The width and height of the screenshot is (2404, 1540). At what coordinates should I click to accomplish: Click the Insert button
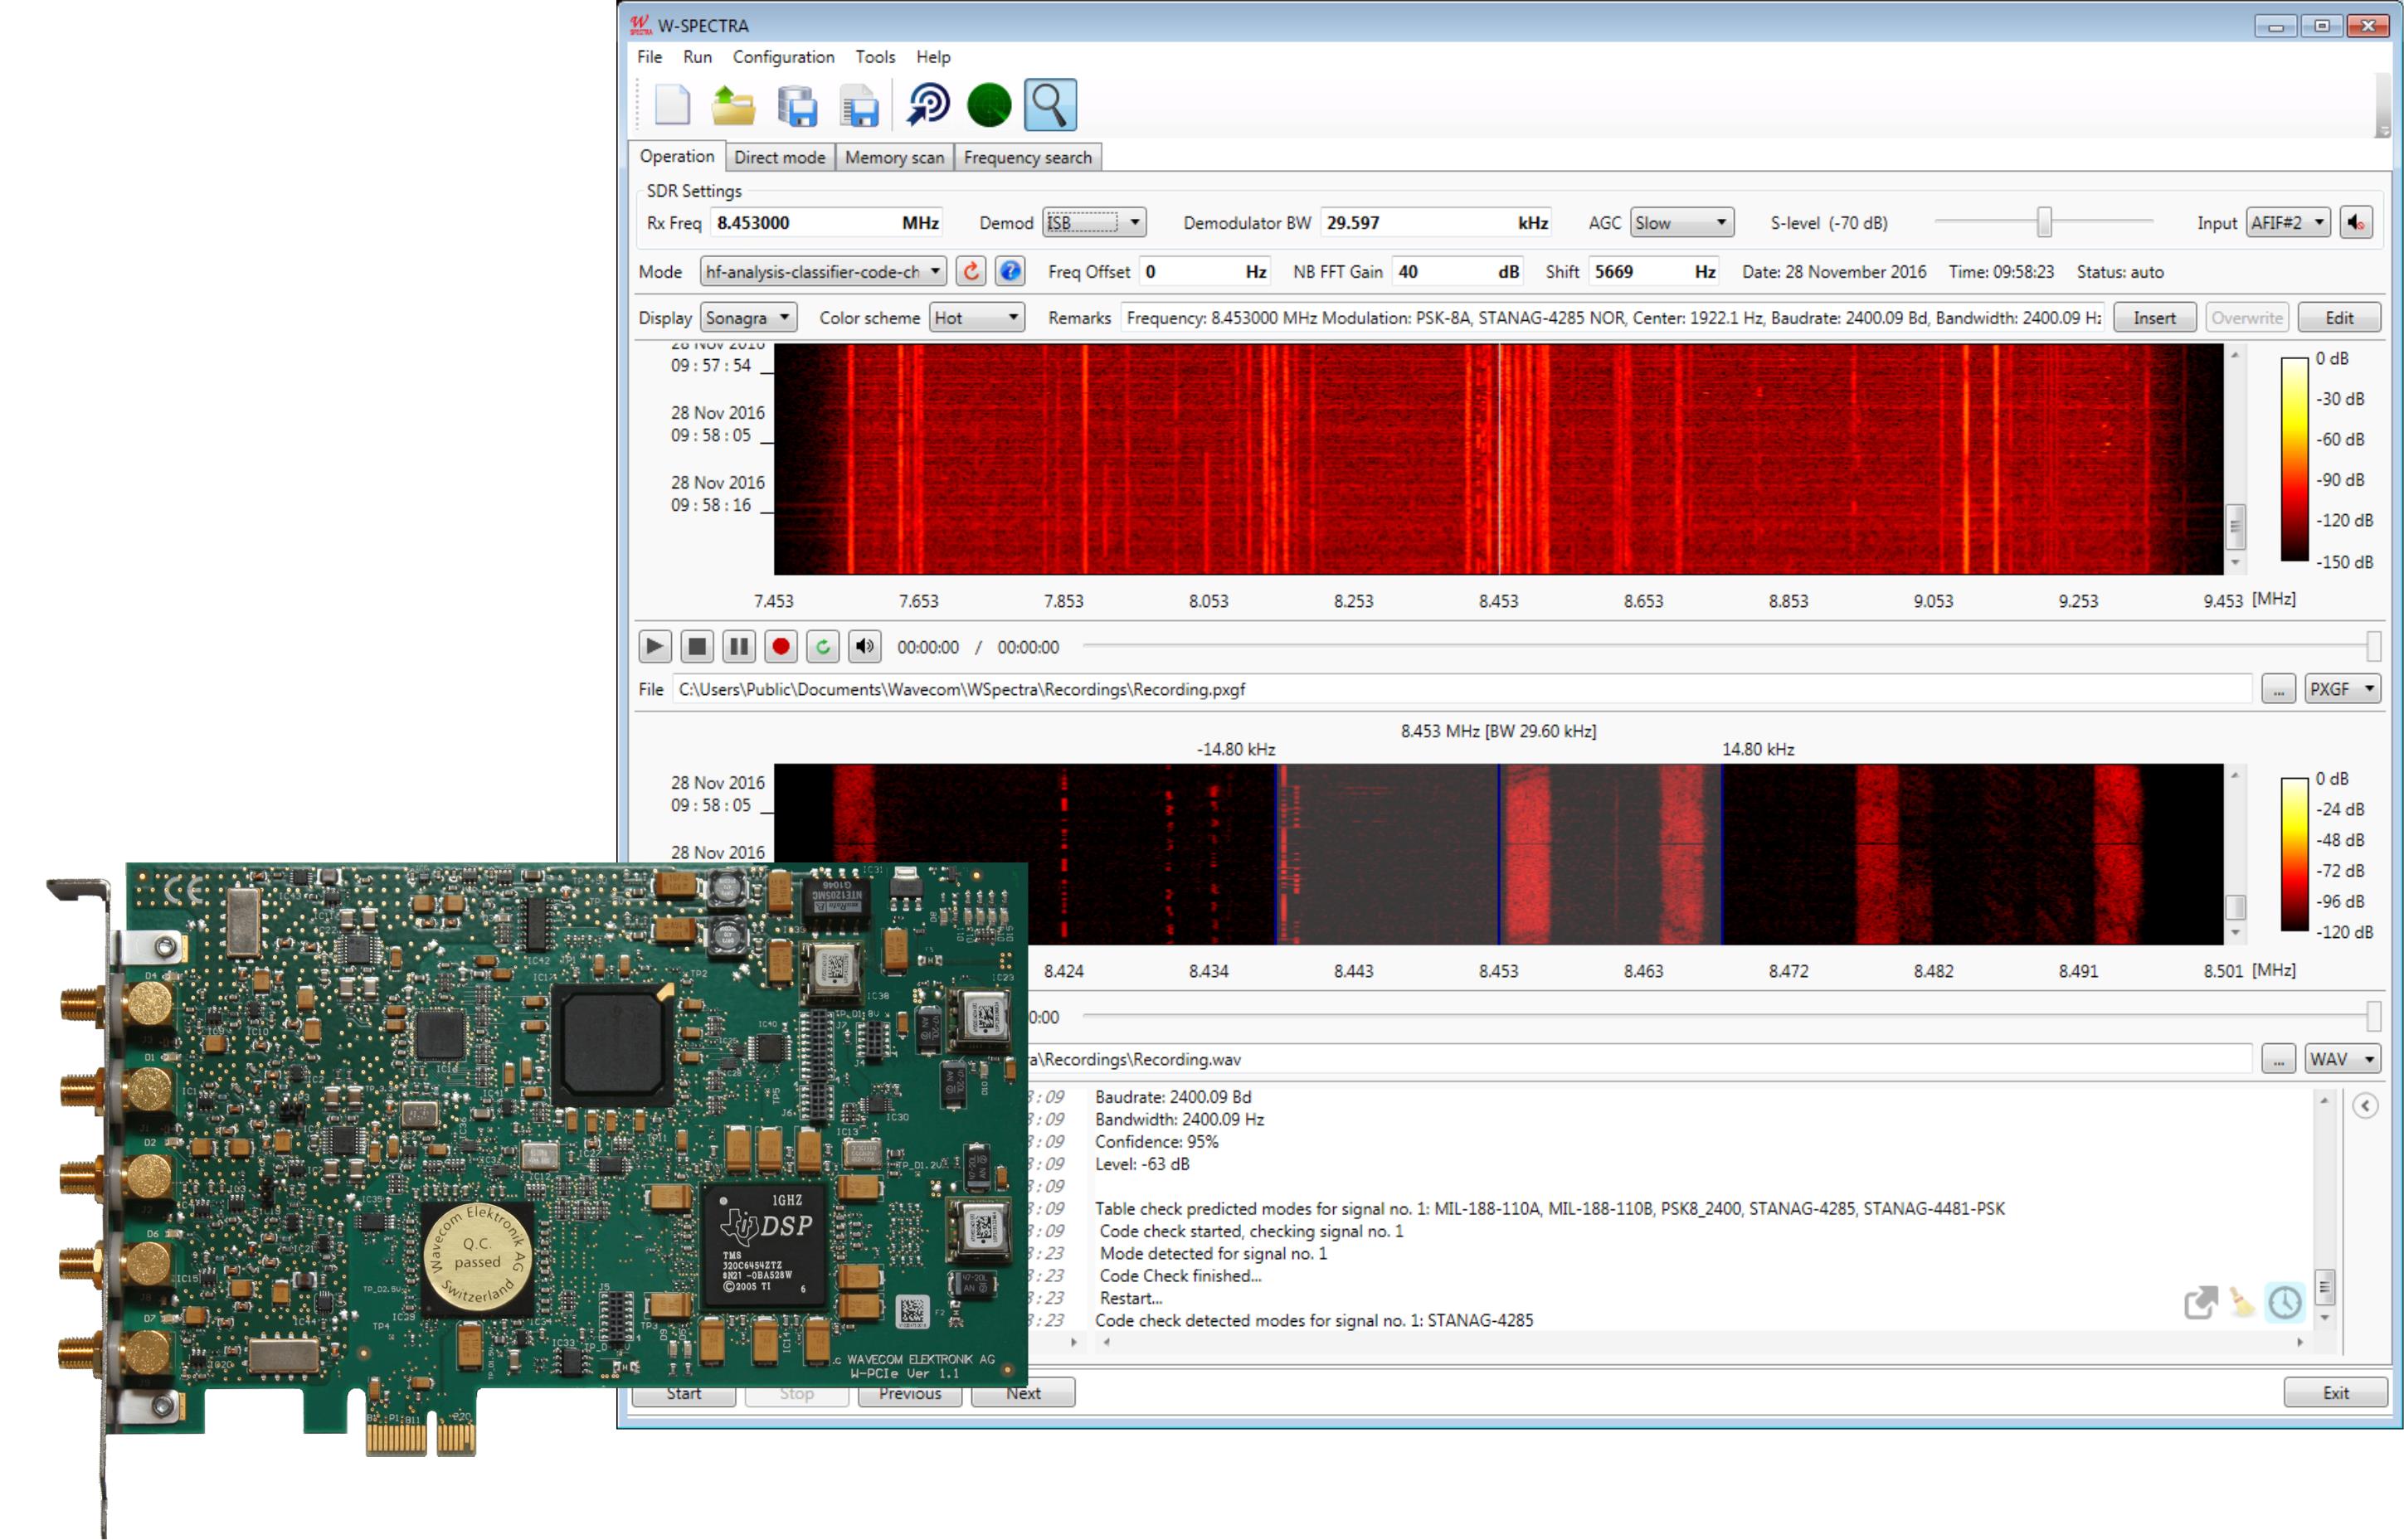(2154, 317)
